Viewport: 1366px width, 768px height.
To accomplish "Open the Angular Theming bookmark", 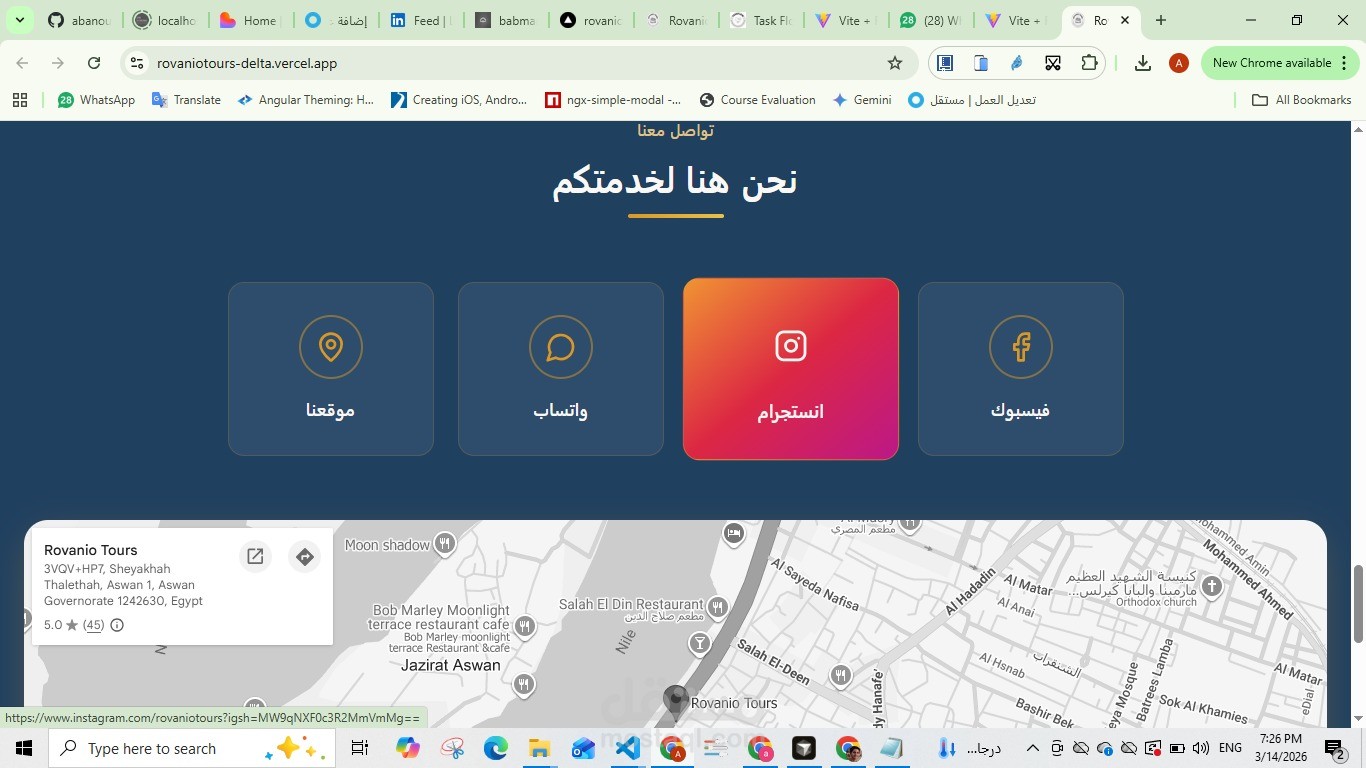I will click(x=305, y=100).
